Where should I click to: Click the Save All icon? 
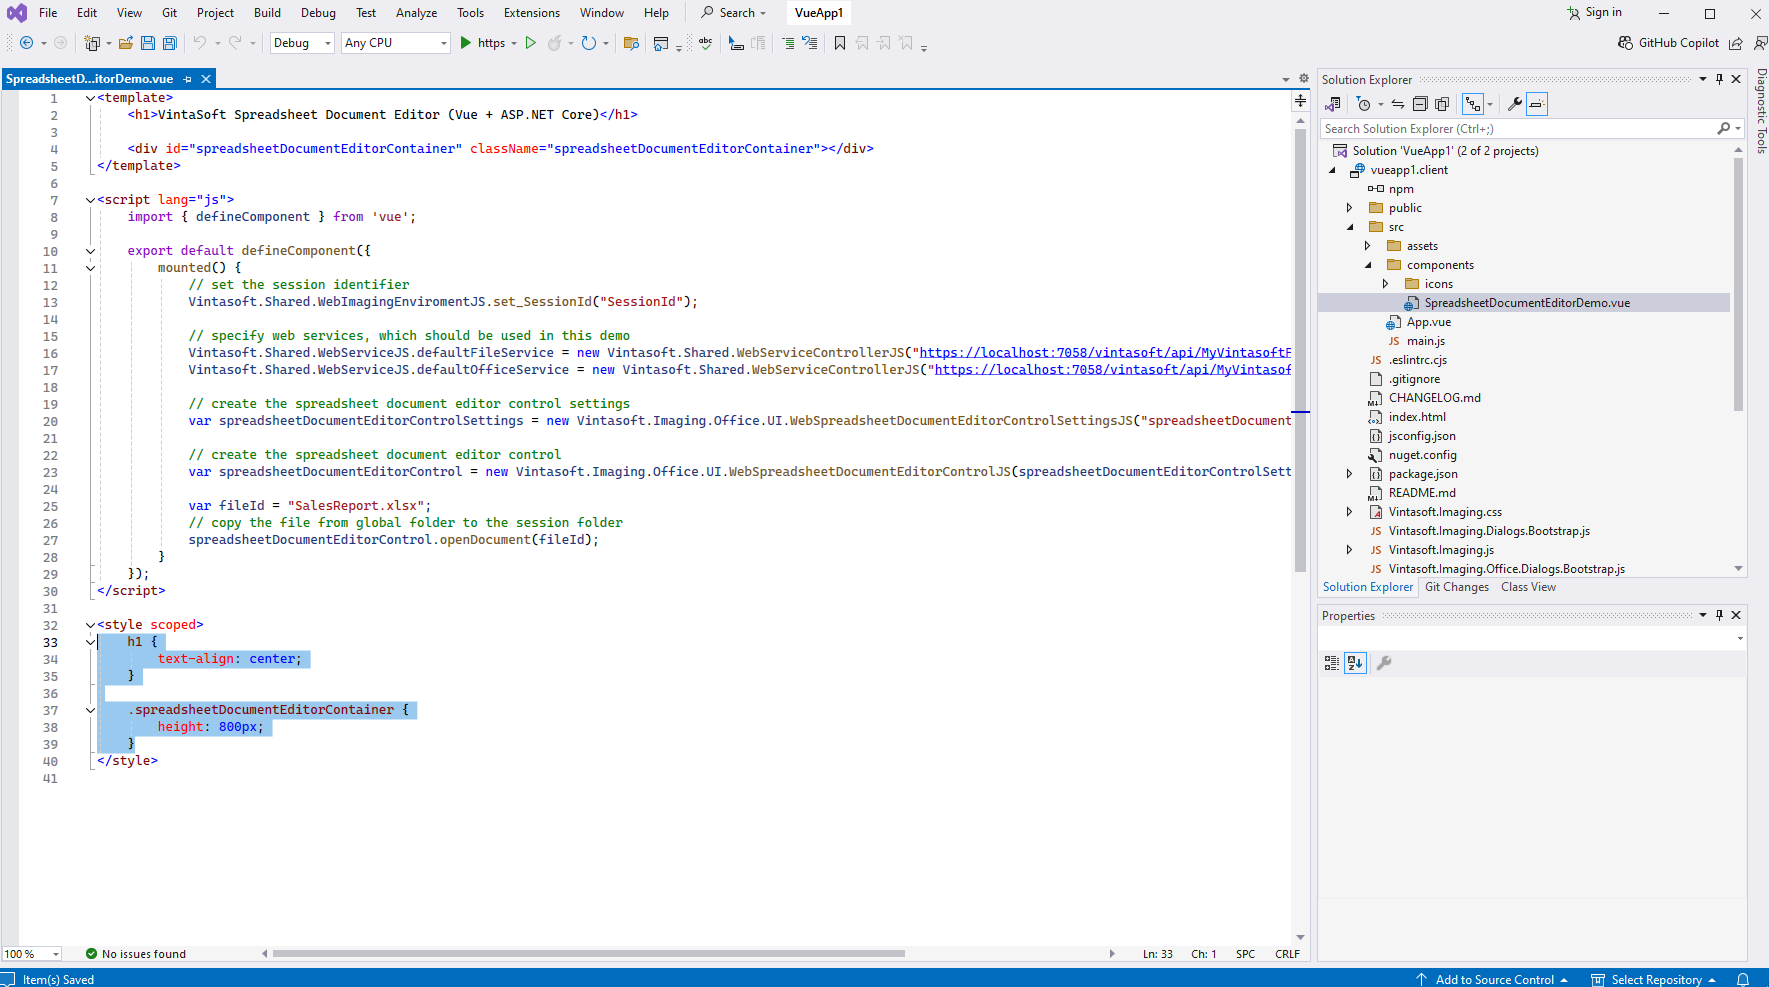[170, 43]
